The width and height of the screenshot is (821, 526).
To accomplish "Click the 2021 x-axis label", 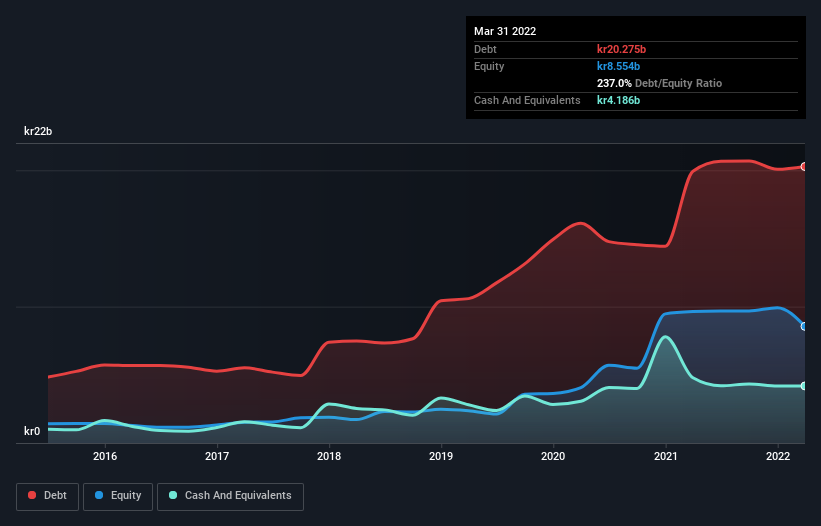I will pyautogui.click(x=665, y=456).
